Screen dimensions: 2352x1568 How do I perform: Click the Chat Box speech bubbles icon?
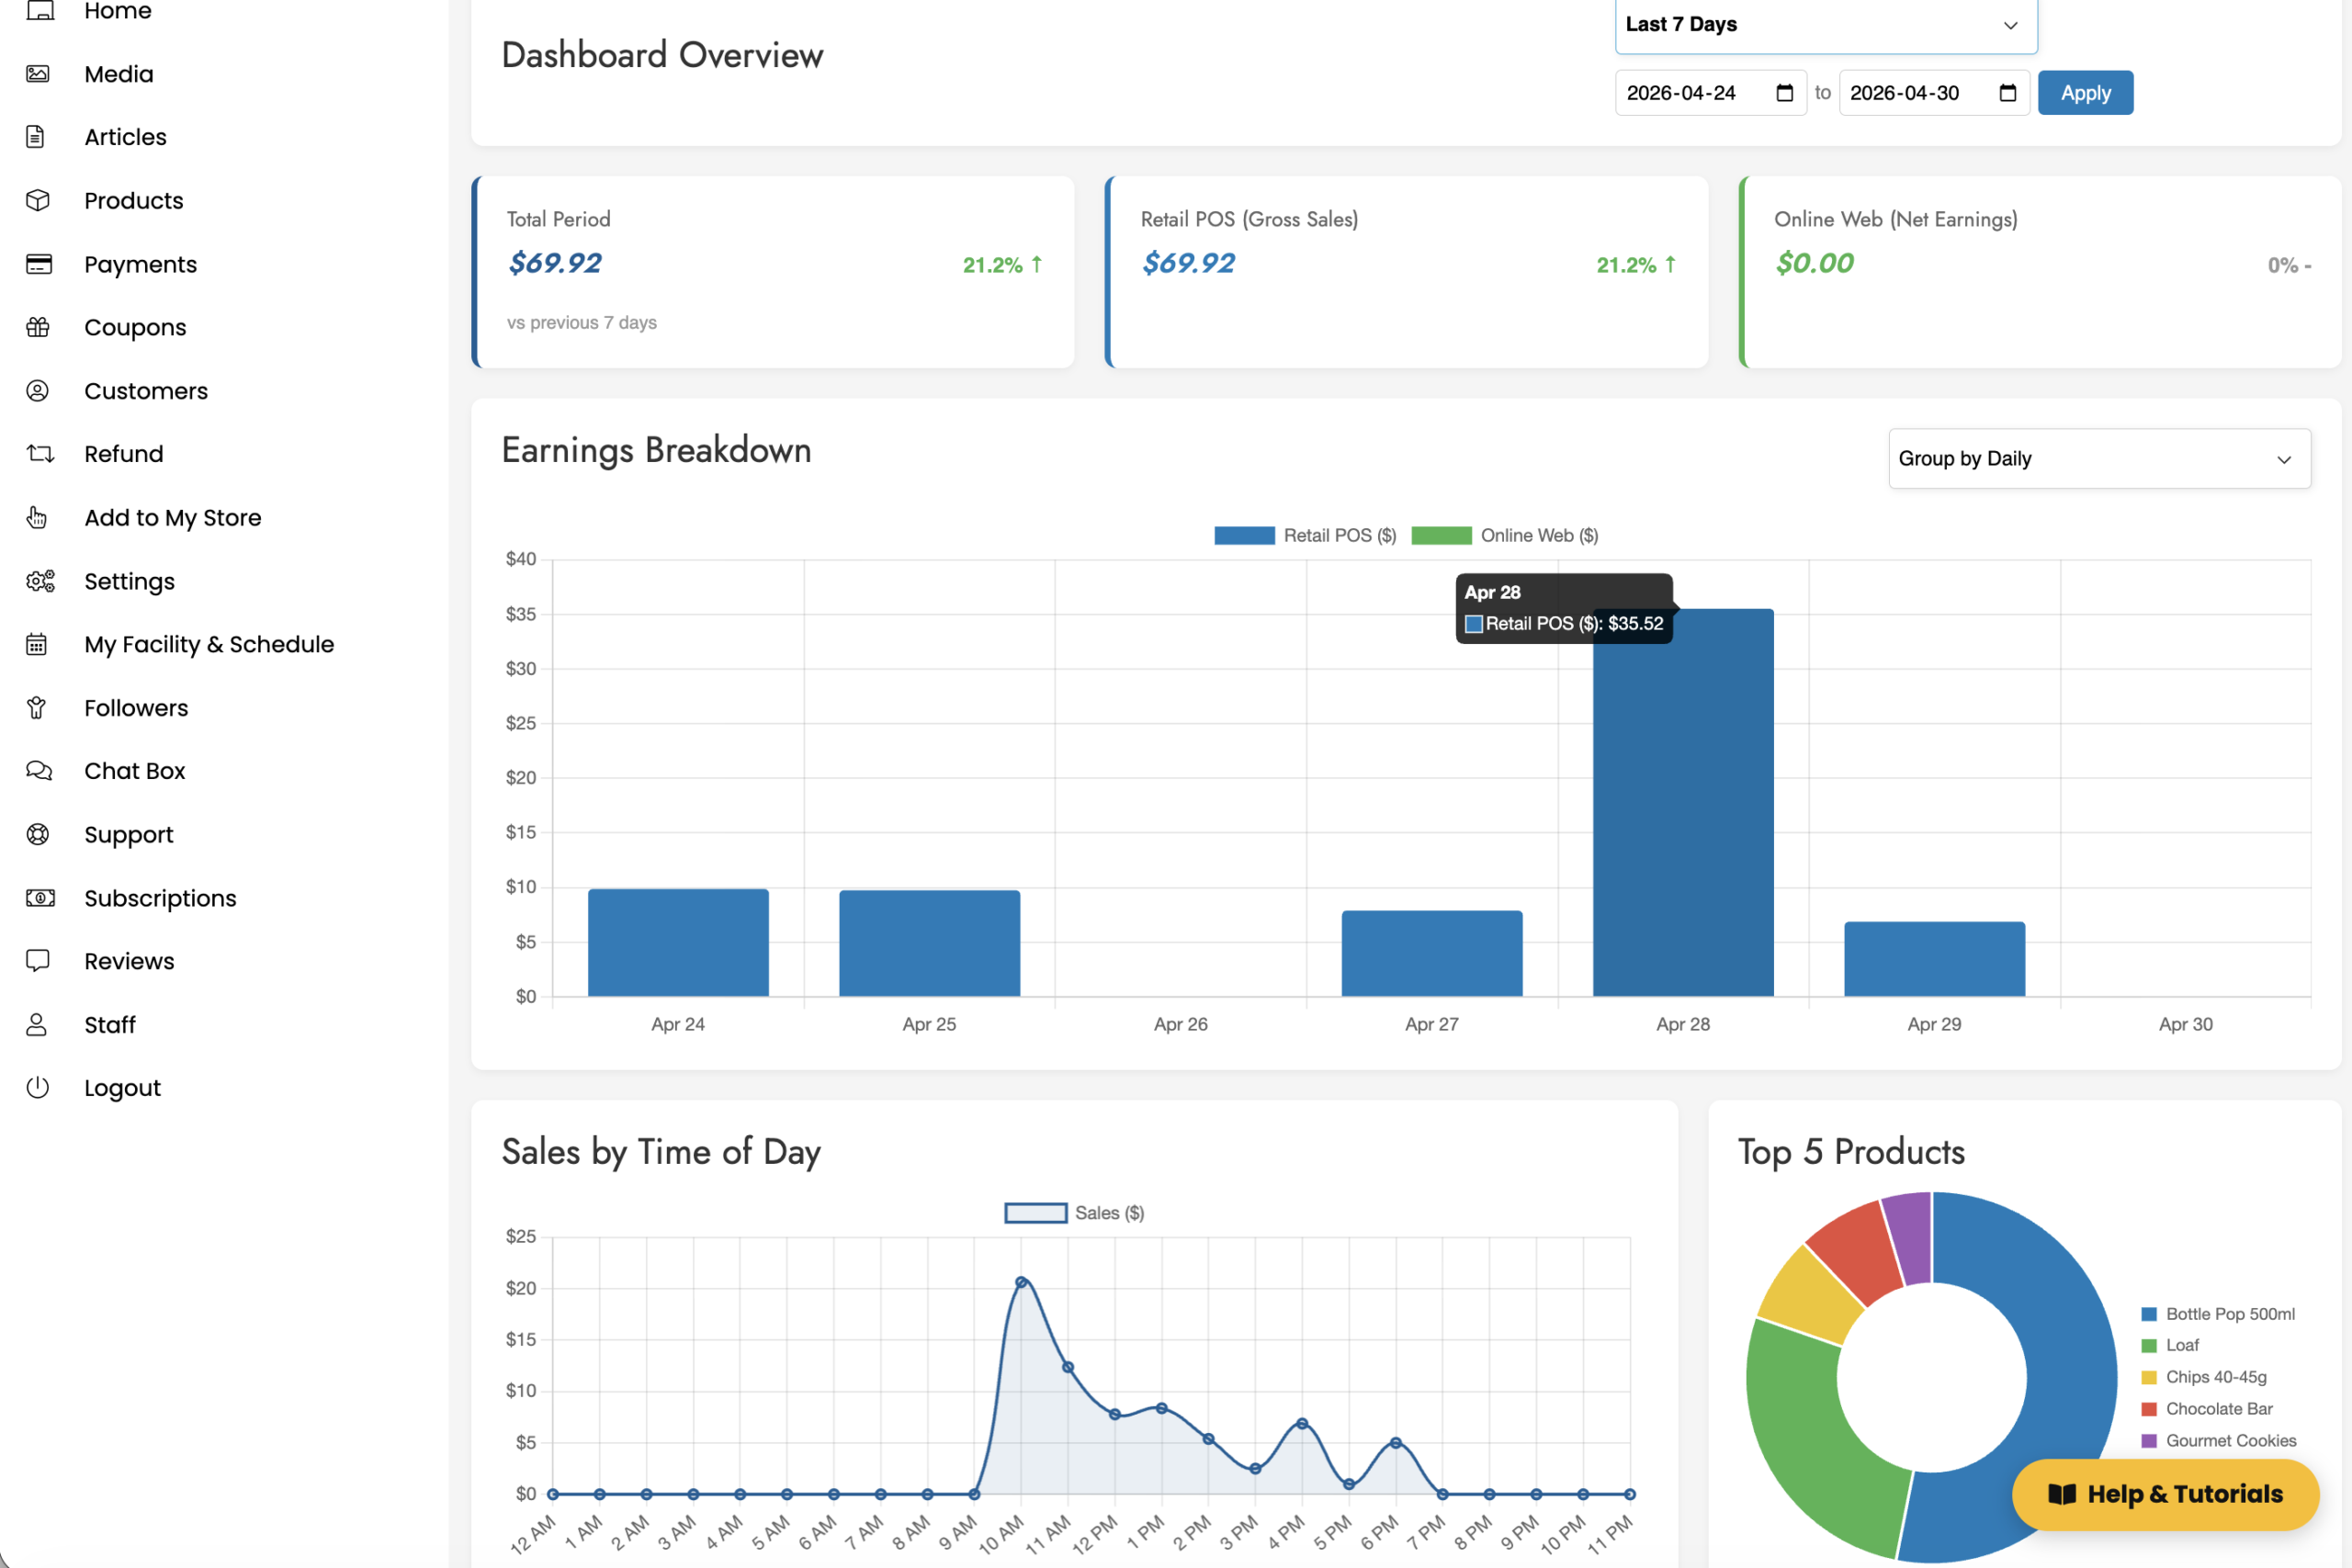coord(39,771)
